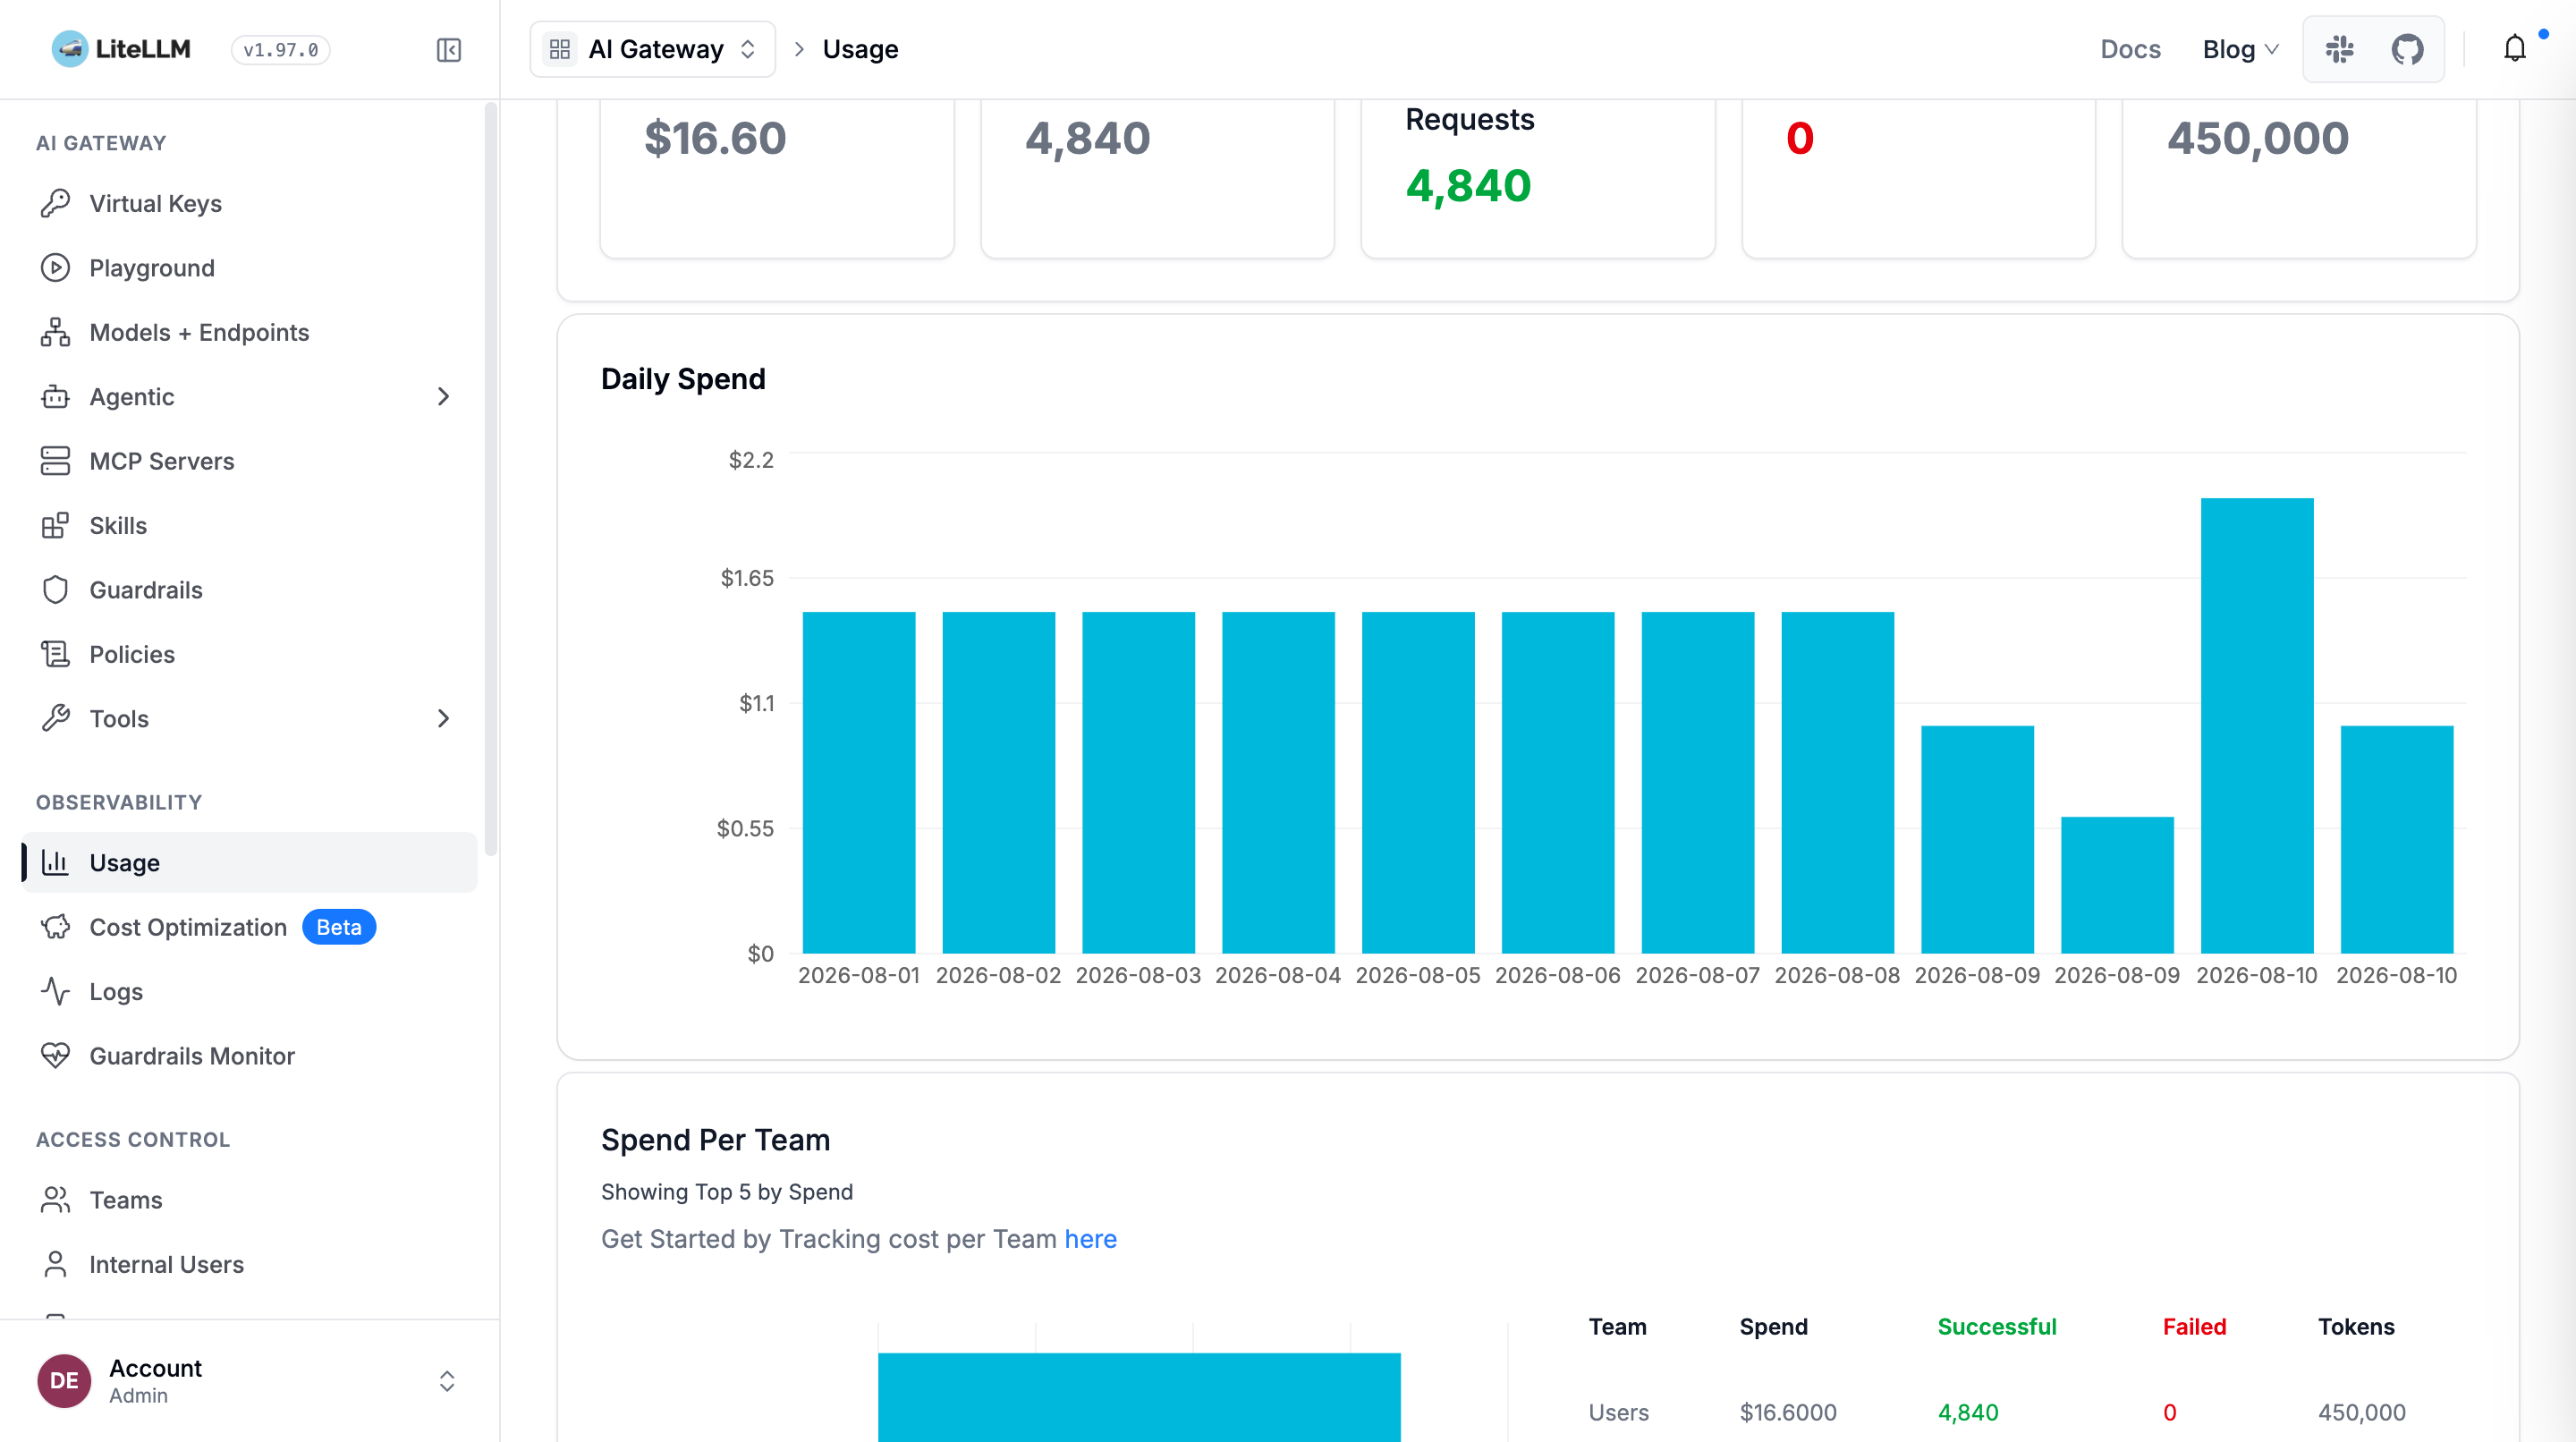Click the Users team table cell
This screenshot has height=1442, width=2576.
pyautogui.click(x=1619, y=1412)
